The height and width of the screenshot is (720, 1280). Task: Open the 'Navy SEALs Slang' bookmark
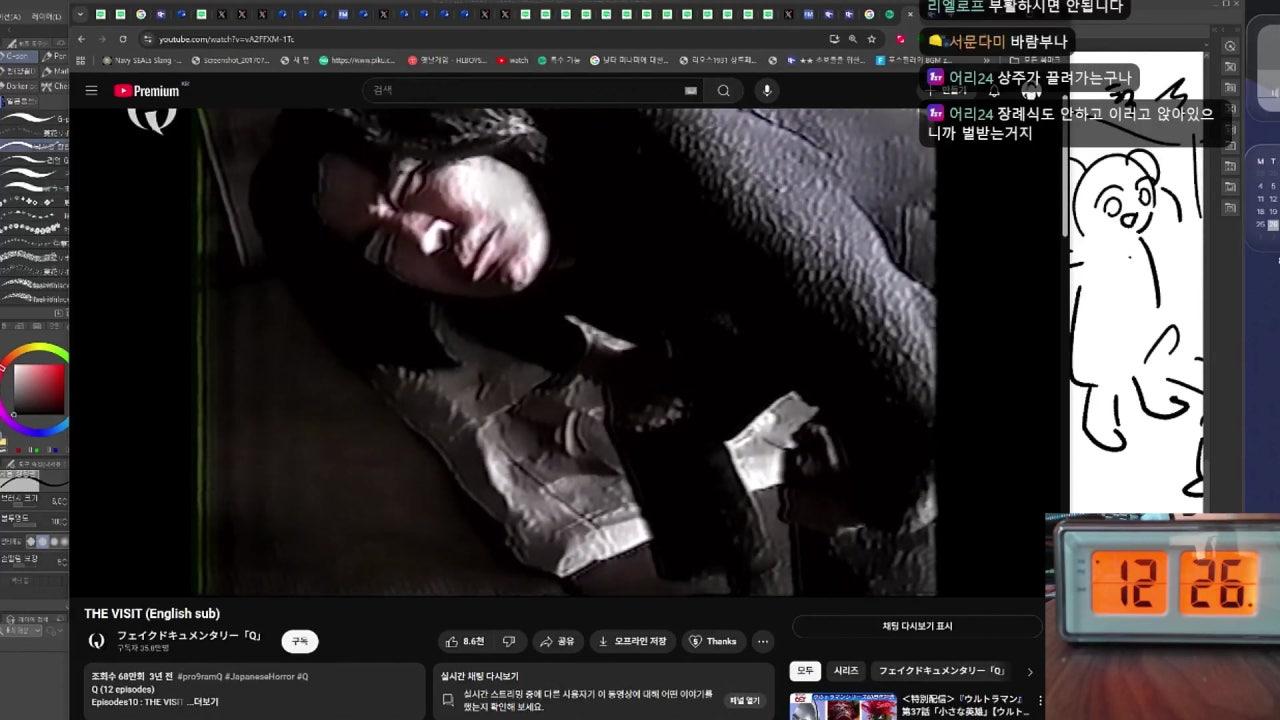(142, 60)
